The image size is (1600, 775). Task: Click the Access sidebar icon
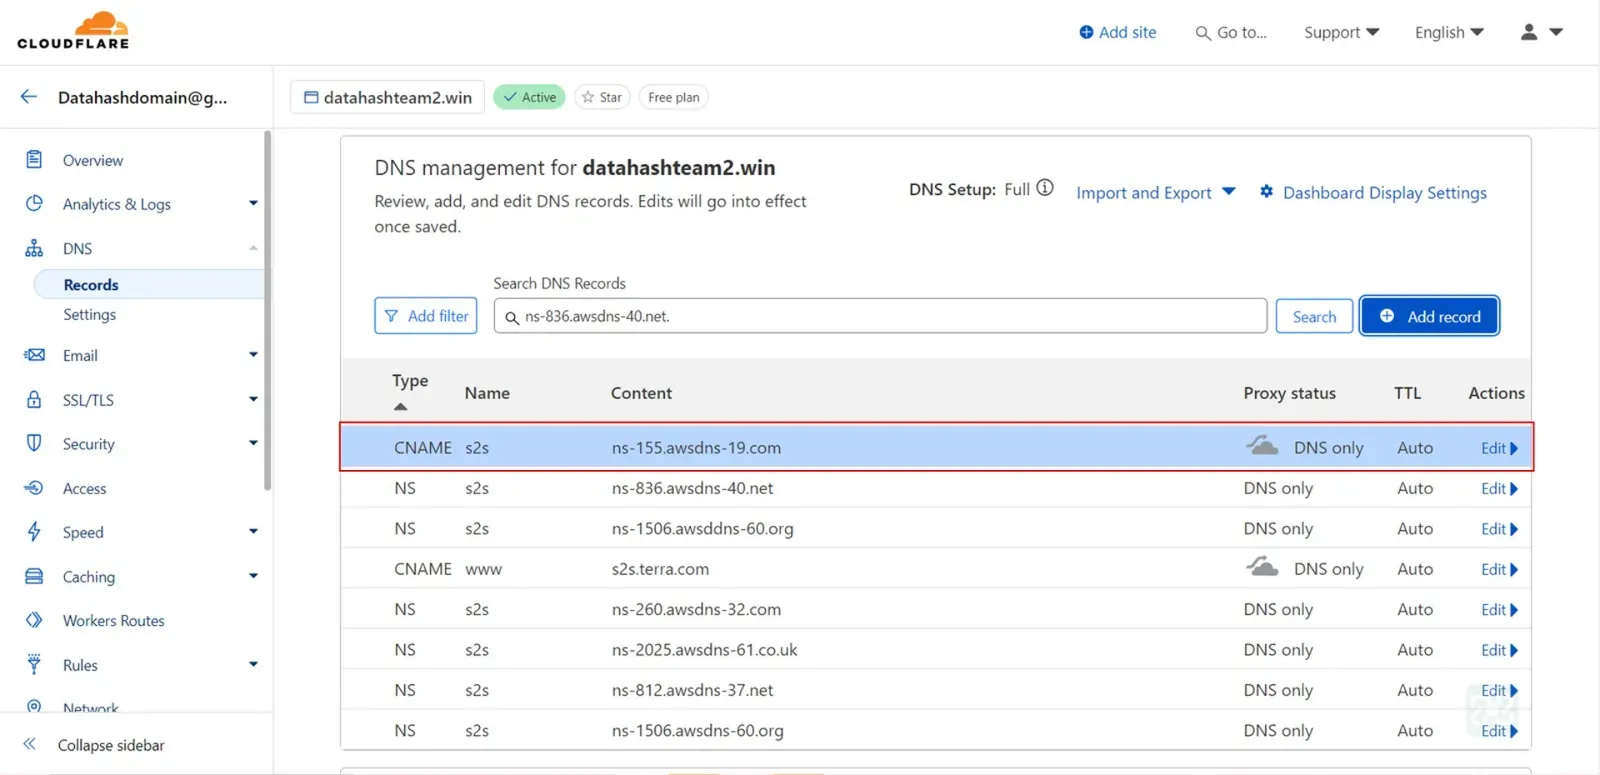point(34,488)
